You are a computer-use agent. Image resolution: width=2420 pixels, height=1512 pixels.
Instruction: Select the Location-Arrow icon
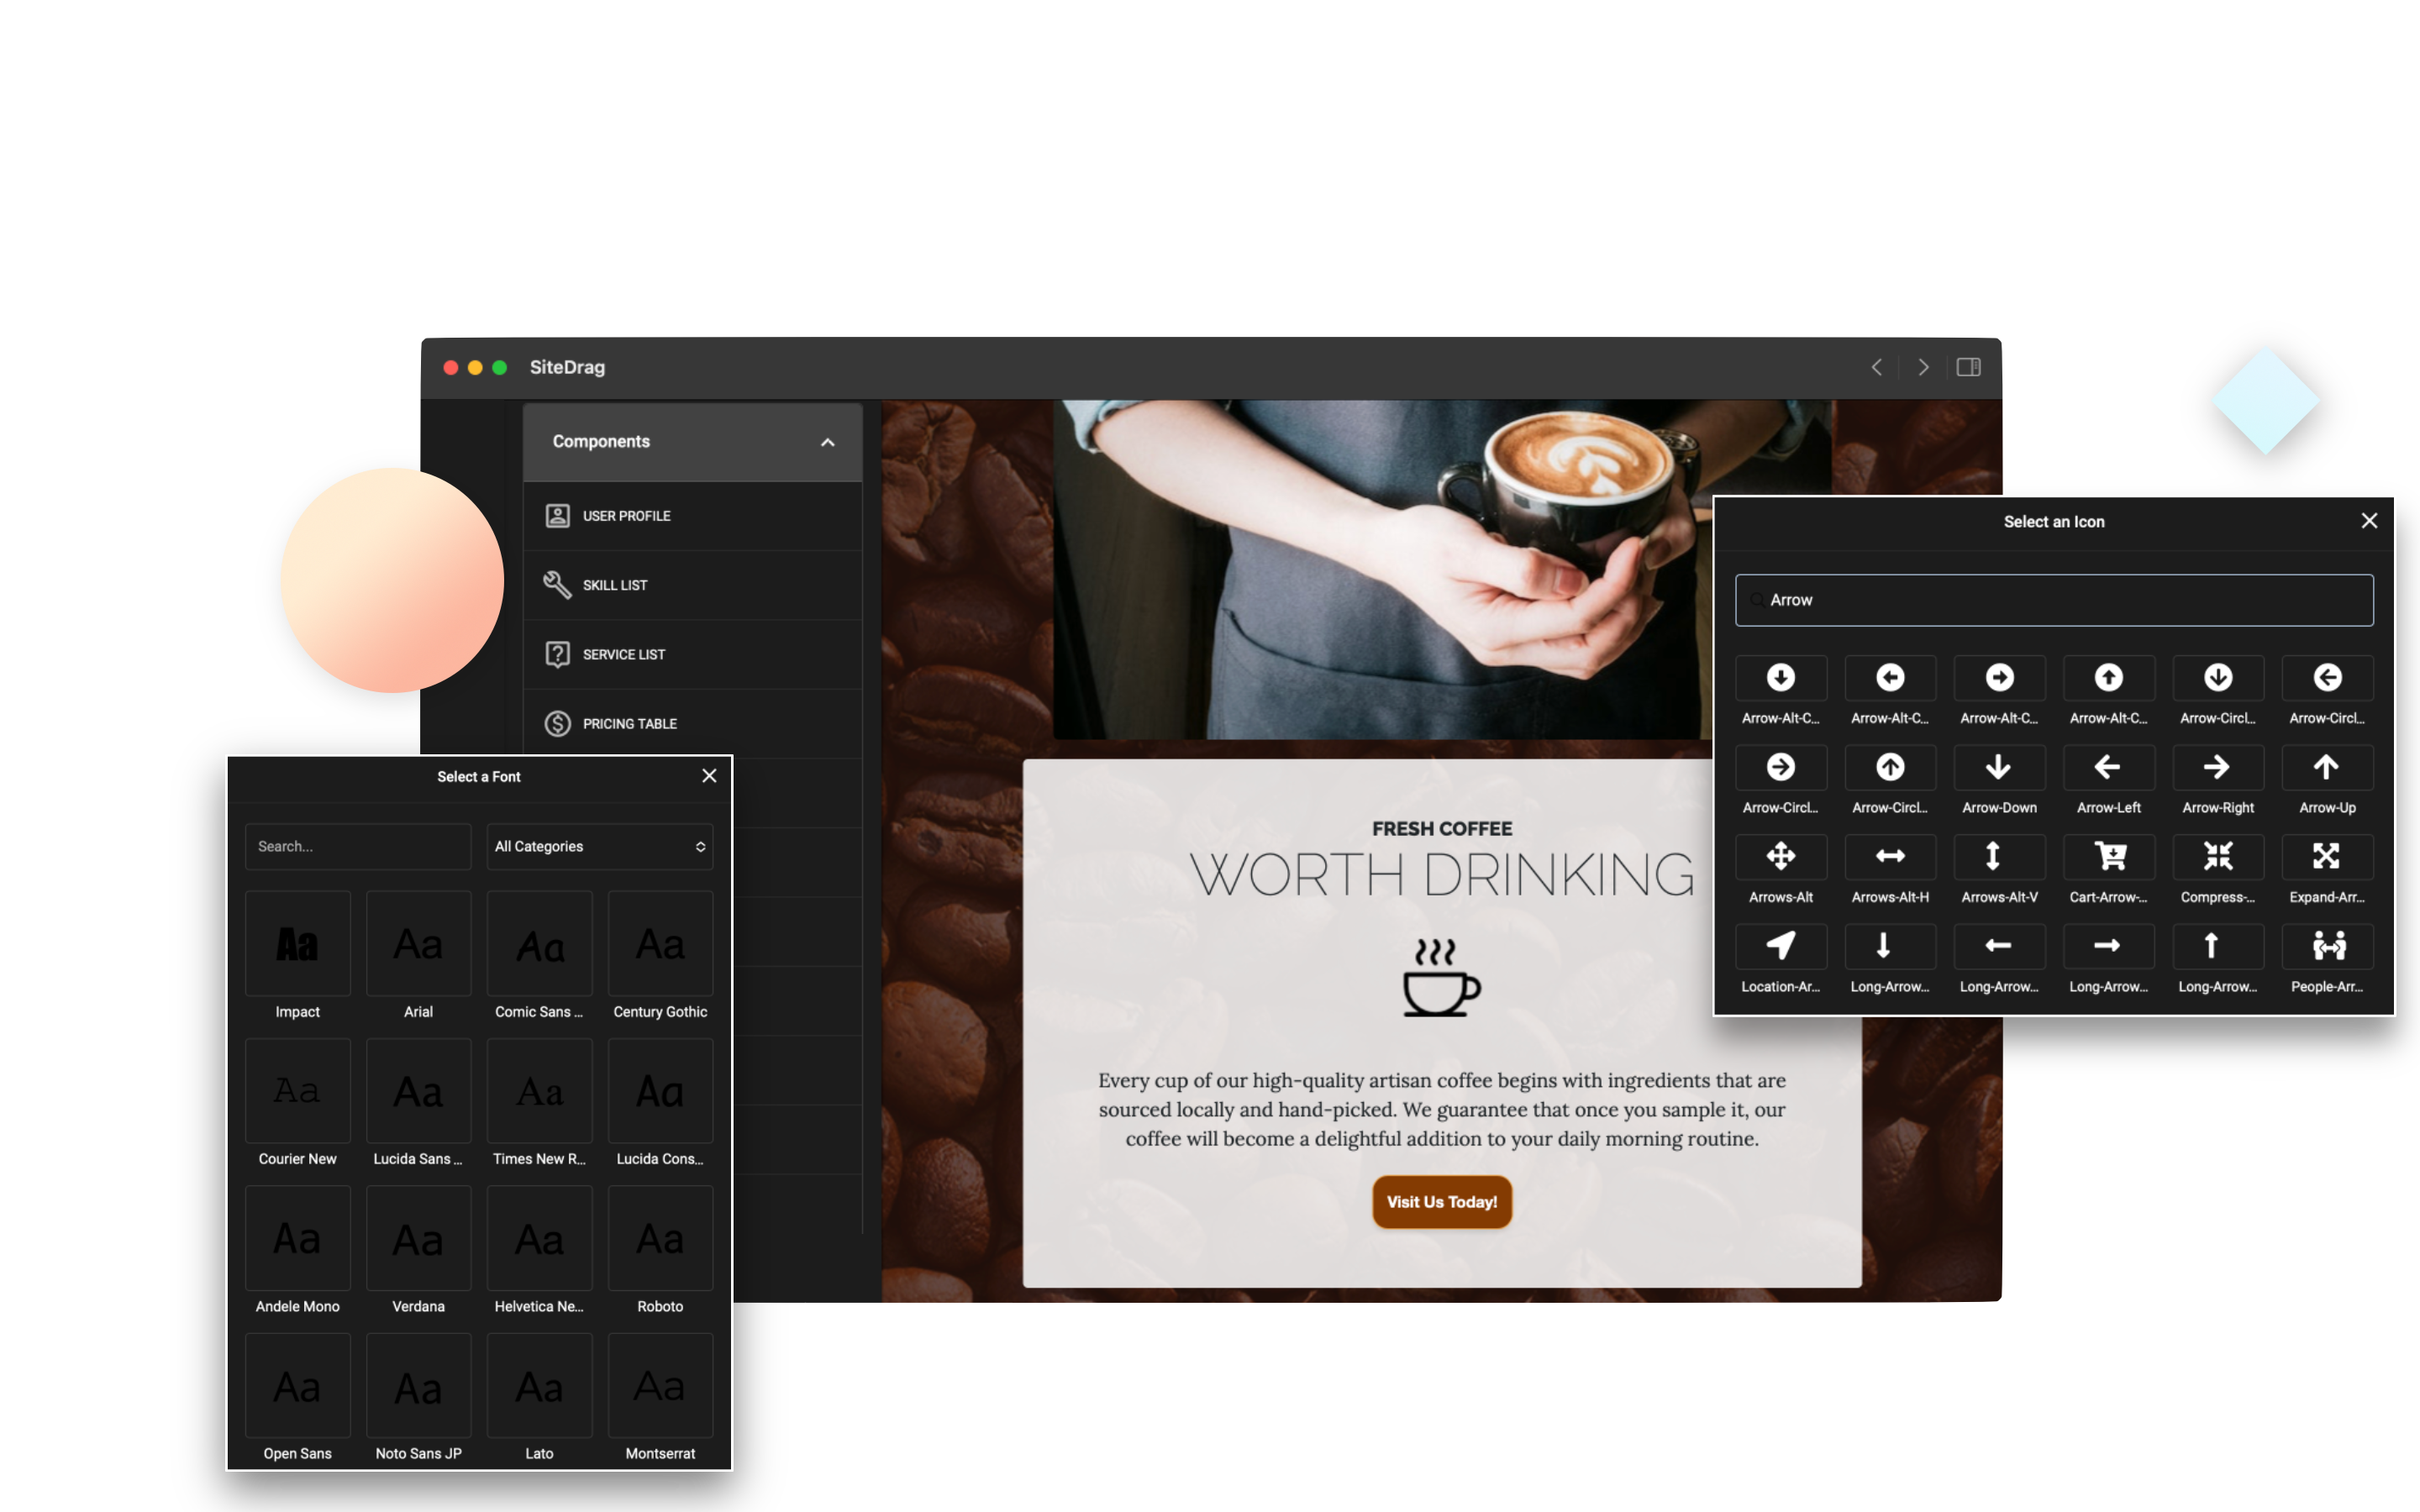pos(1781,946)
